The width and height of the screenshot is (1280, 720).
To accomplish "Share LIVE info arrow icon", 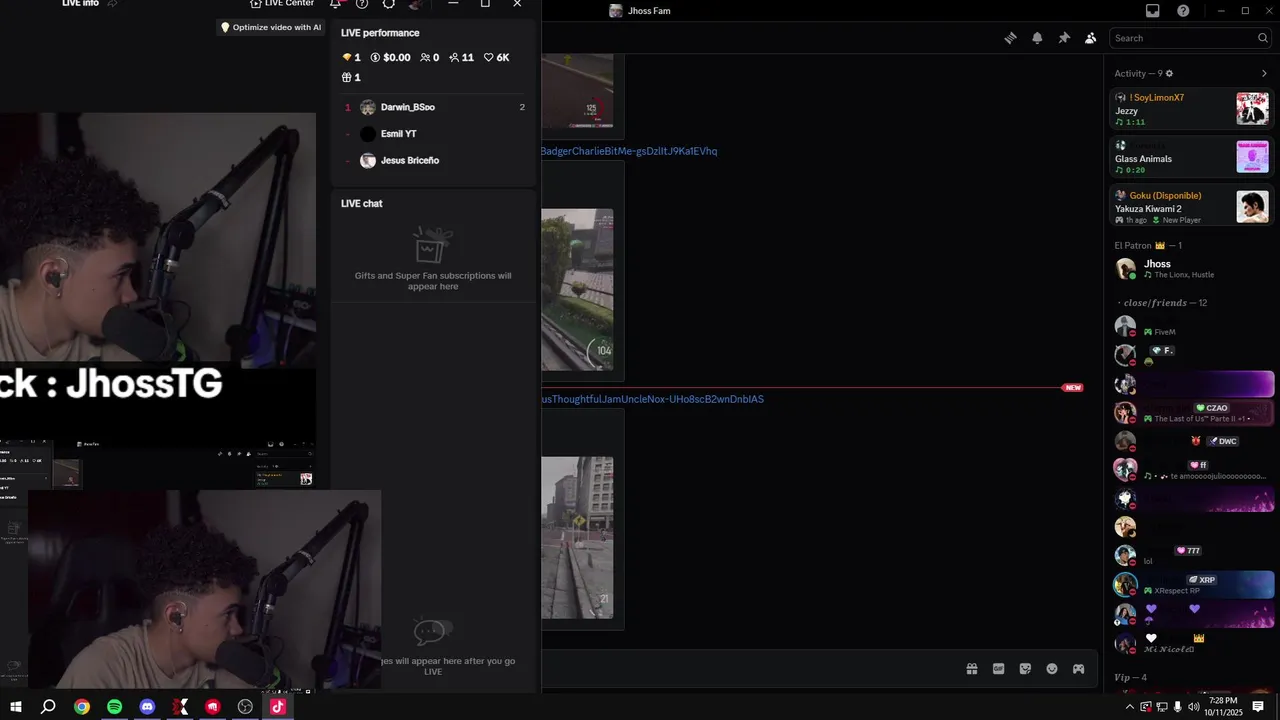I will pos(112,4).
